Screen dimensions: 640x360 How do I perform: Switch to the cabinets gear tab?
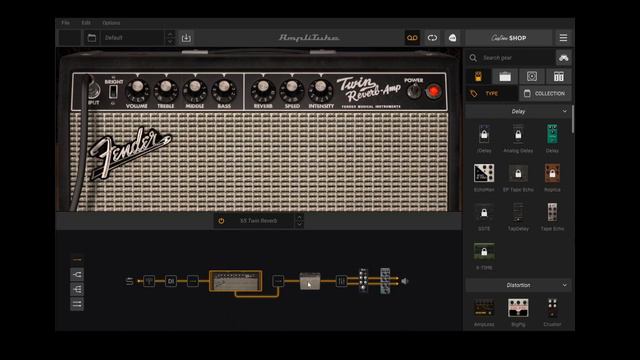coord(532,76)
